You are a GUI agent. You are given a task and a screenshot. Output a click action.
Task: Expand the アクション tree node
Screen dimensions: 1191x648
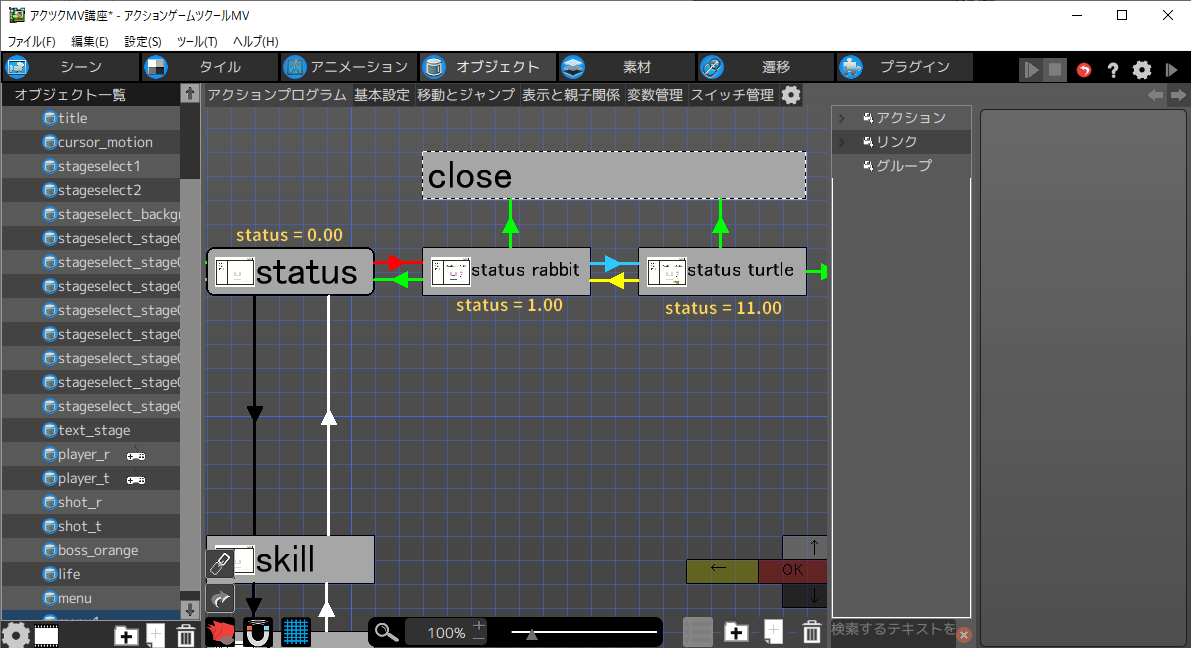pyautogui.click(x=841, y=118)
